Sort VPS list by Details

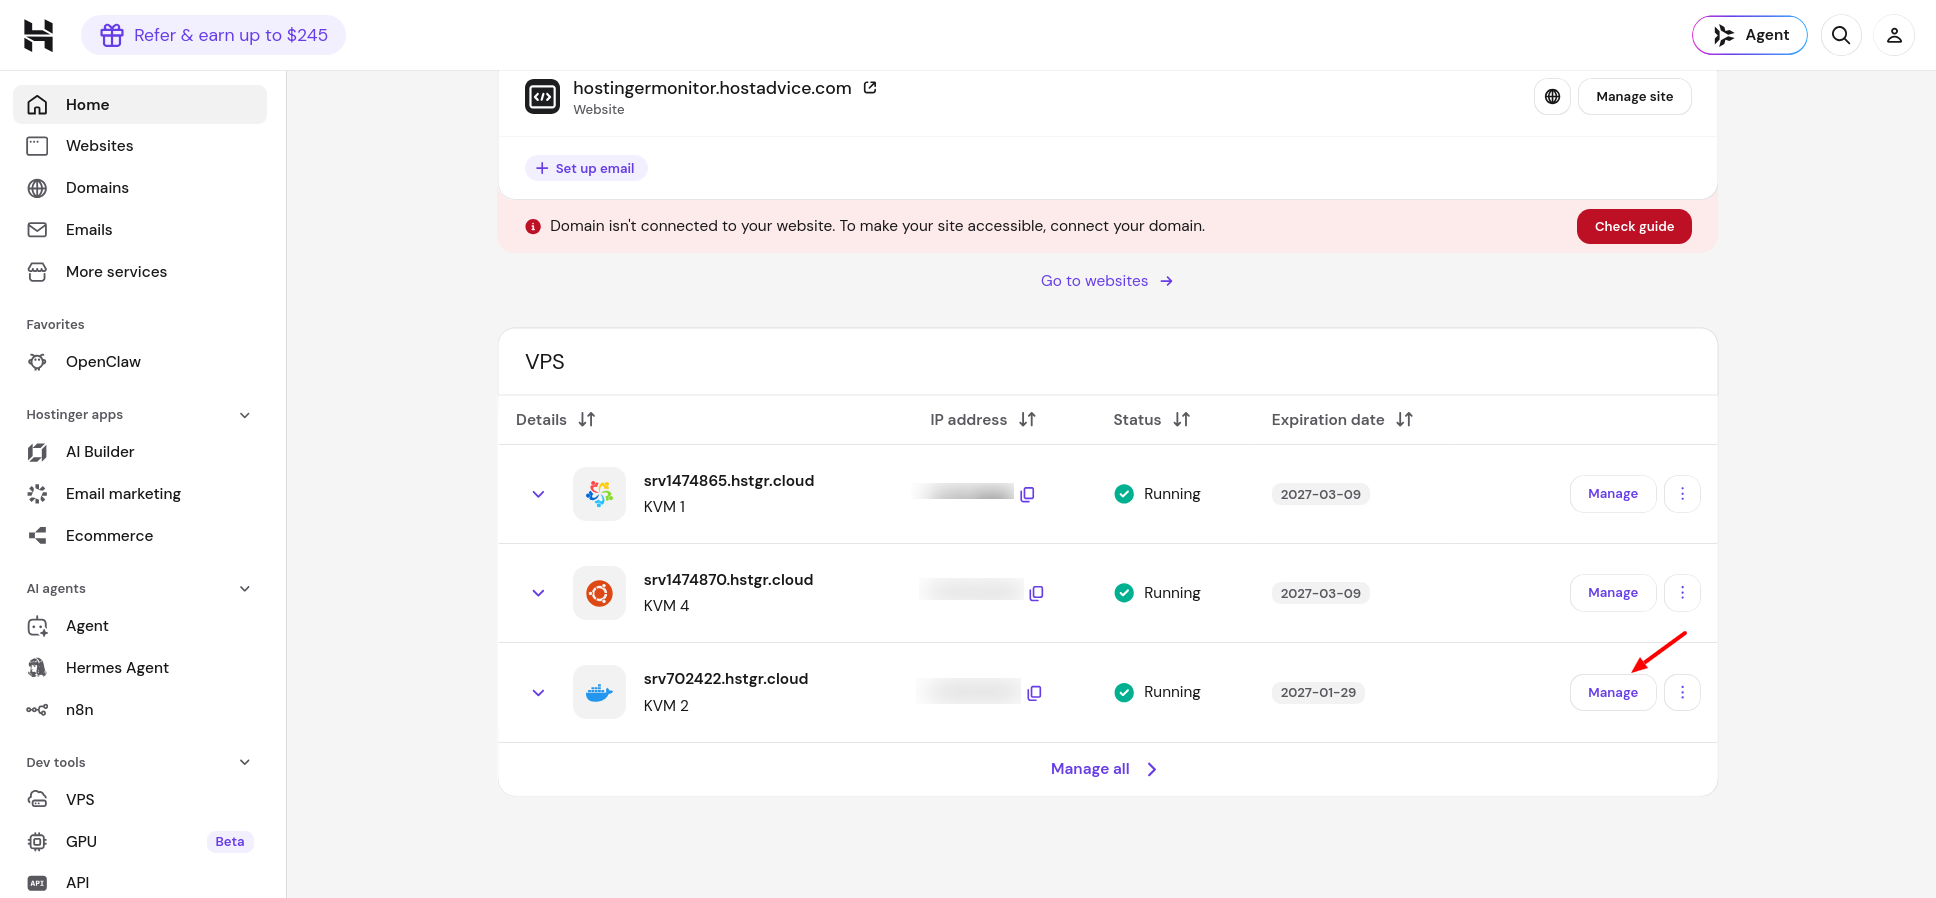point(587,420)
